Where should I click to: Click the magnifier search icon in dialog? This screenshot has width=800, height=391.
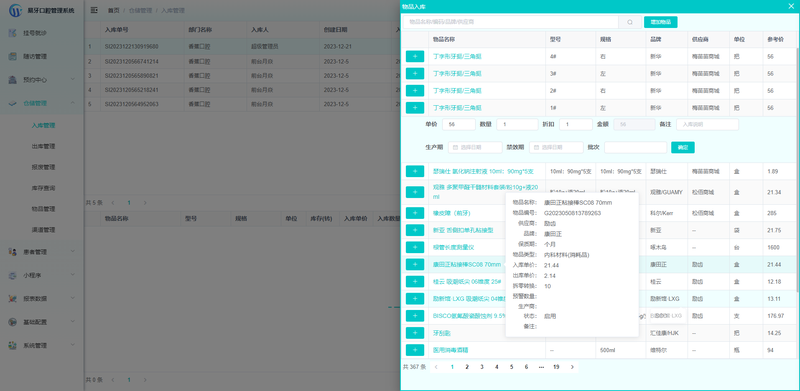point(630,22)
